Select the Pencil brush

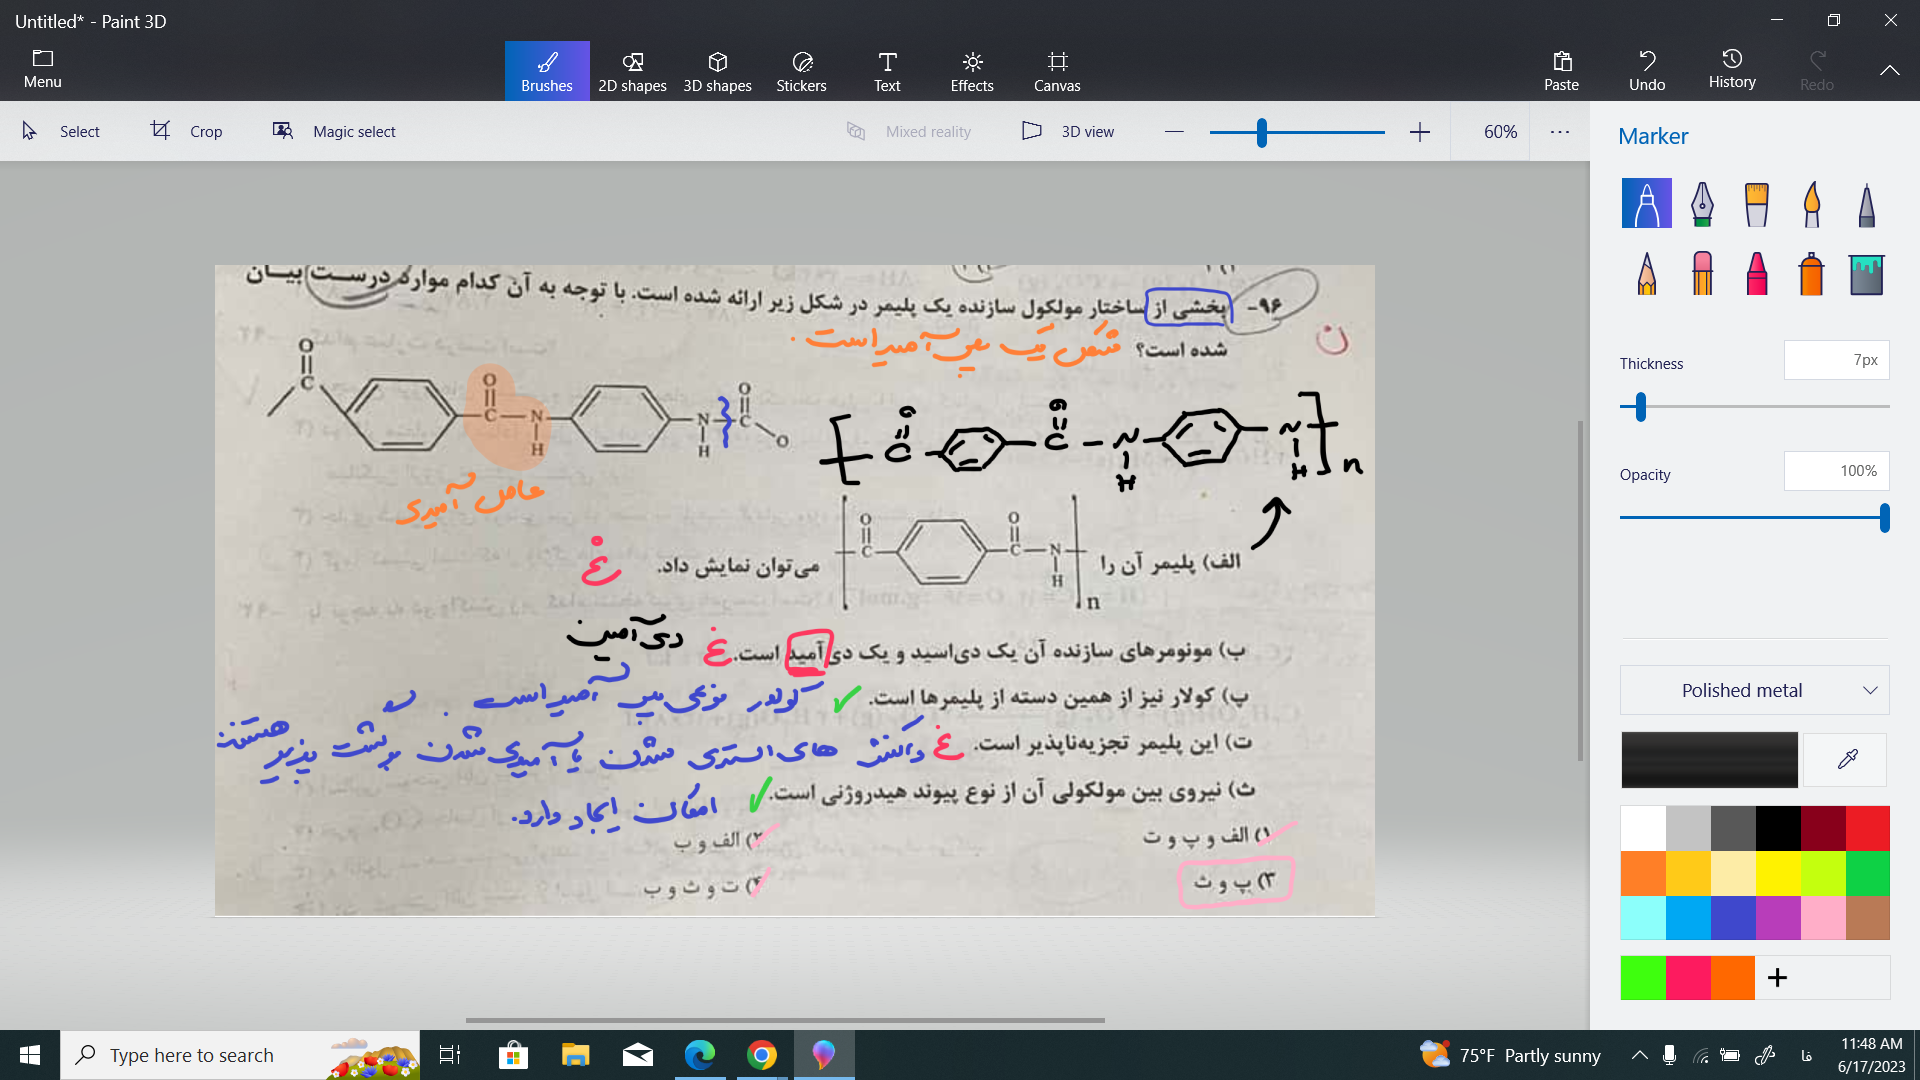[1646, 272]
